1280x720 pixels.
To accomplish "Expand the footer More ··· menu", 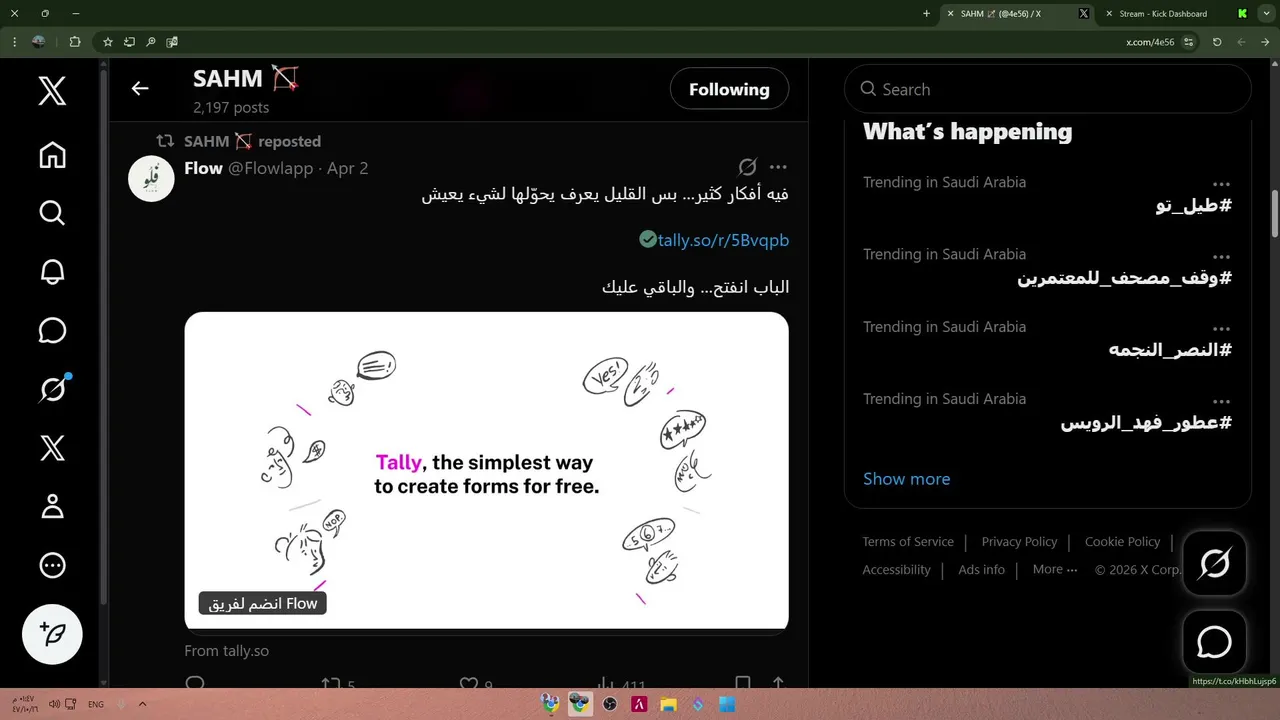I will 1055,569.
